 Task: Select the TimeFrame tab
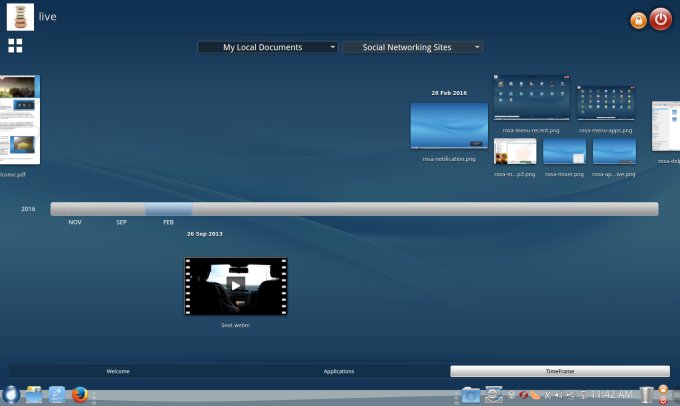(559, 371)
